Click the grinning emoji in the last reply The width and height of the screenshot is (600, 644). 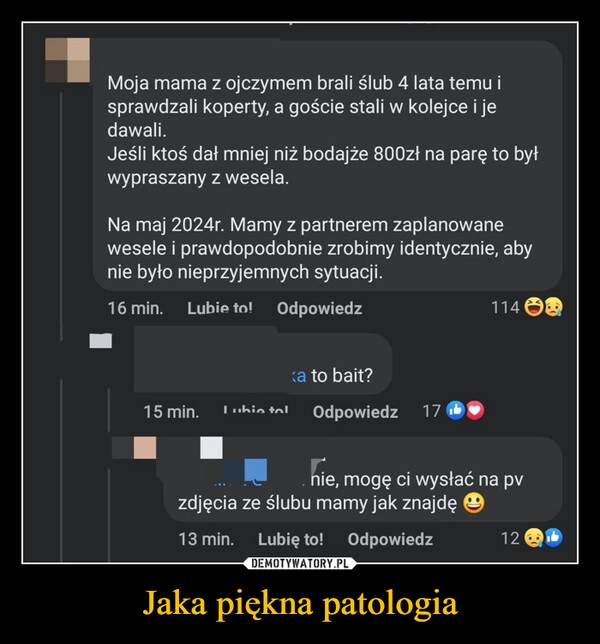tap(474, 504)
